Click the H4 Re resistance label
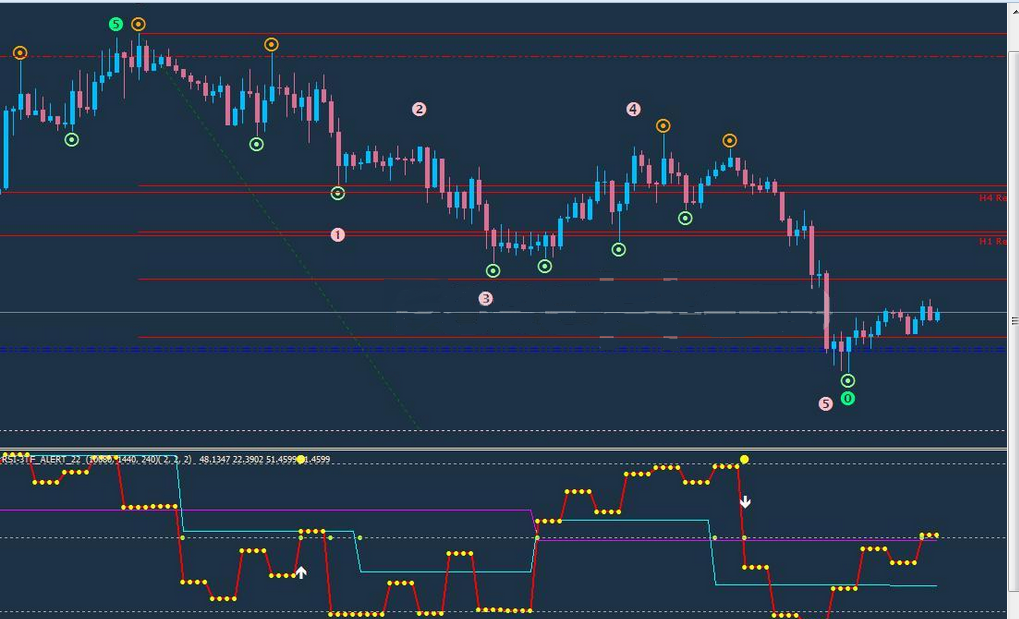1019x619 pixels. pyautogui.click(x=992, y=198)
